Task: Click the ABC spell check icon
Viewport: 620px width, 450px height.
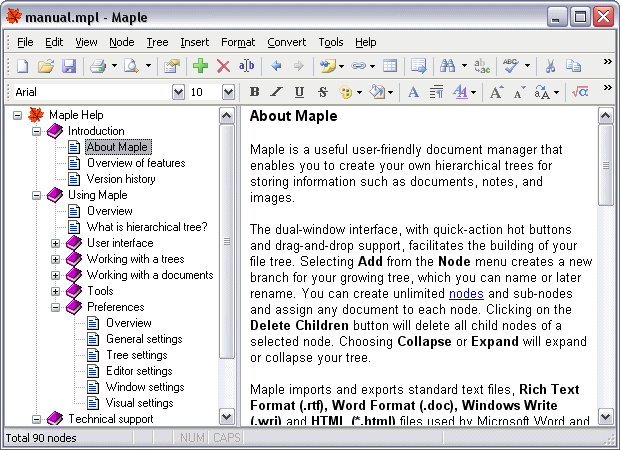Action: tap(511, 66)
